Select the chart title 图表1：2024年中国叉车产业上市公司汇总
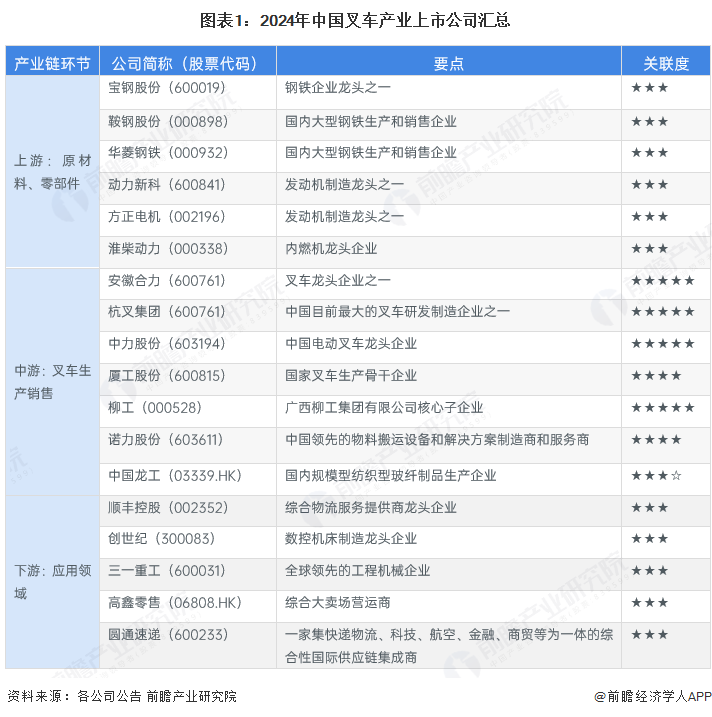 (x=355, y=21)
